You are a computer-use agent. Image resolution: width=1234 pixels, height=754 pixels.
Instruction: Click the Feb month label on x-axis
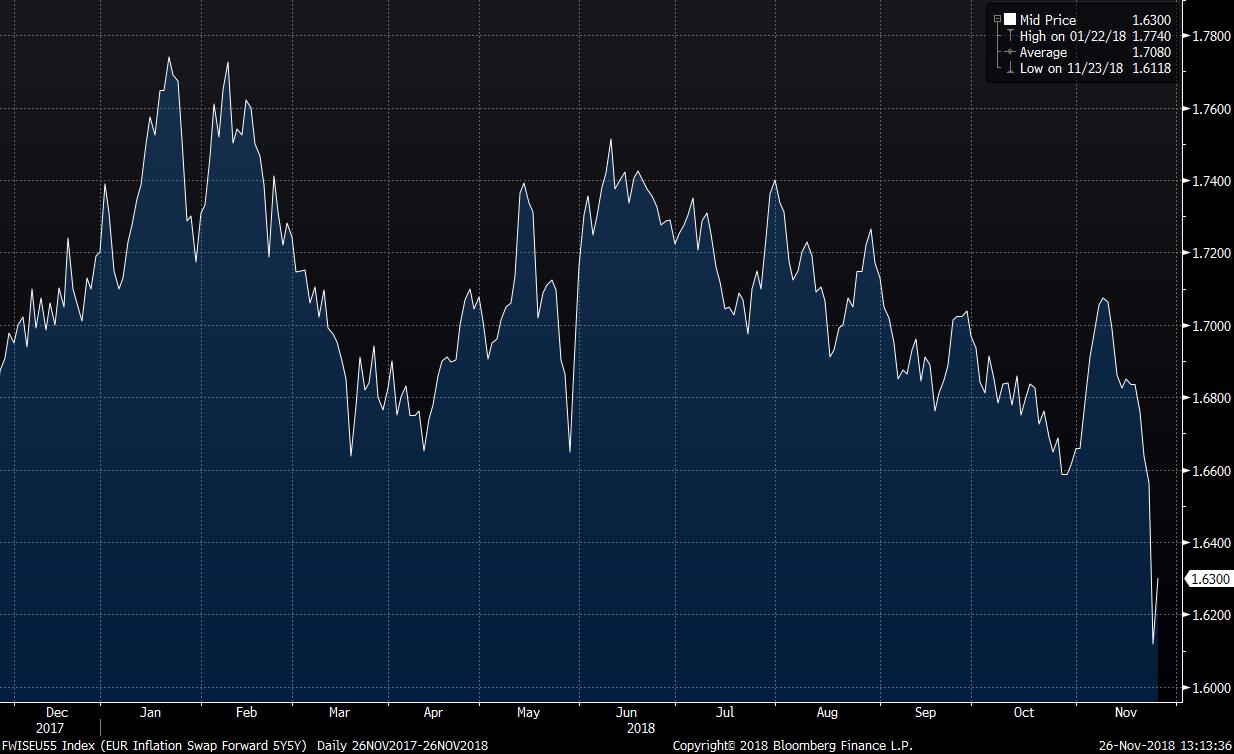[x=246, y=713]
